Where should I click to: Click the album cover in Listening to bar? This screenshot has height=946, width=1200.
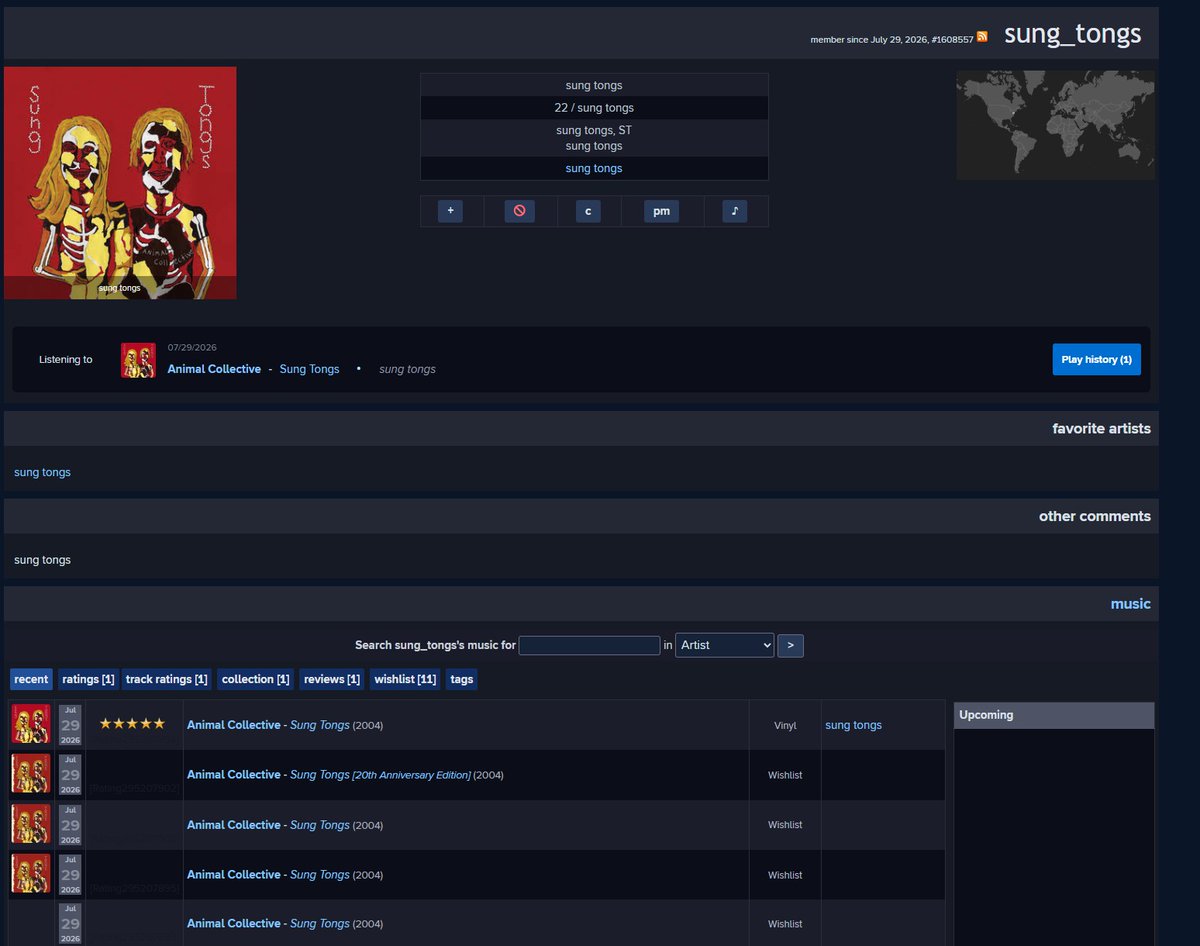point(138,360)
